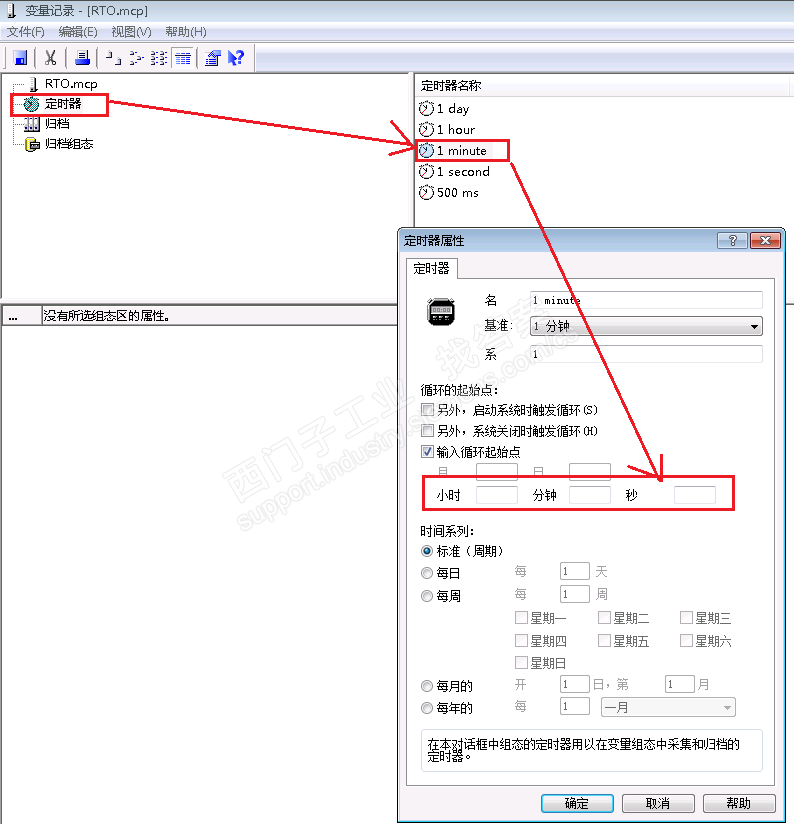Click the 帮助 button in dialog

point(739,804)
